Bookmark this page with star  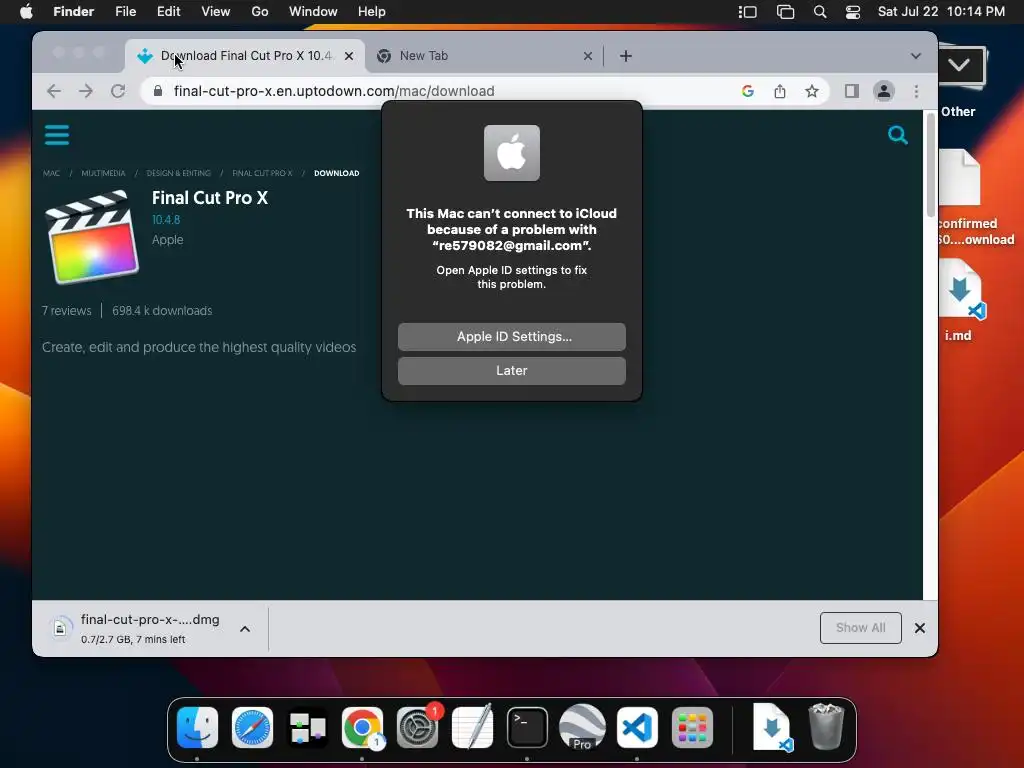coord(812,91)
